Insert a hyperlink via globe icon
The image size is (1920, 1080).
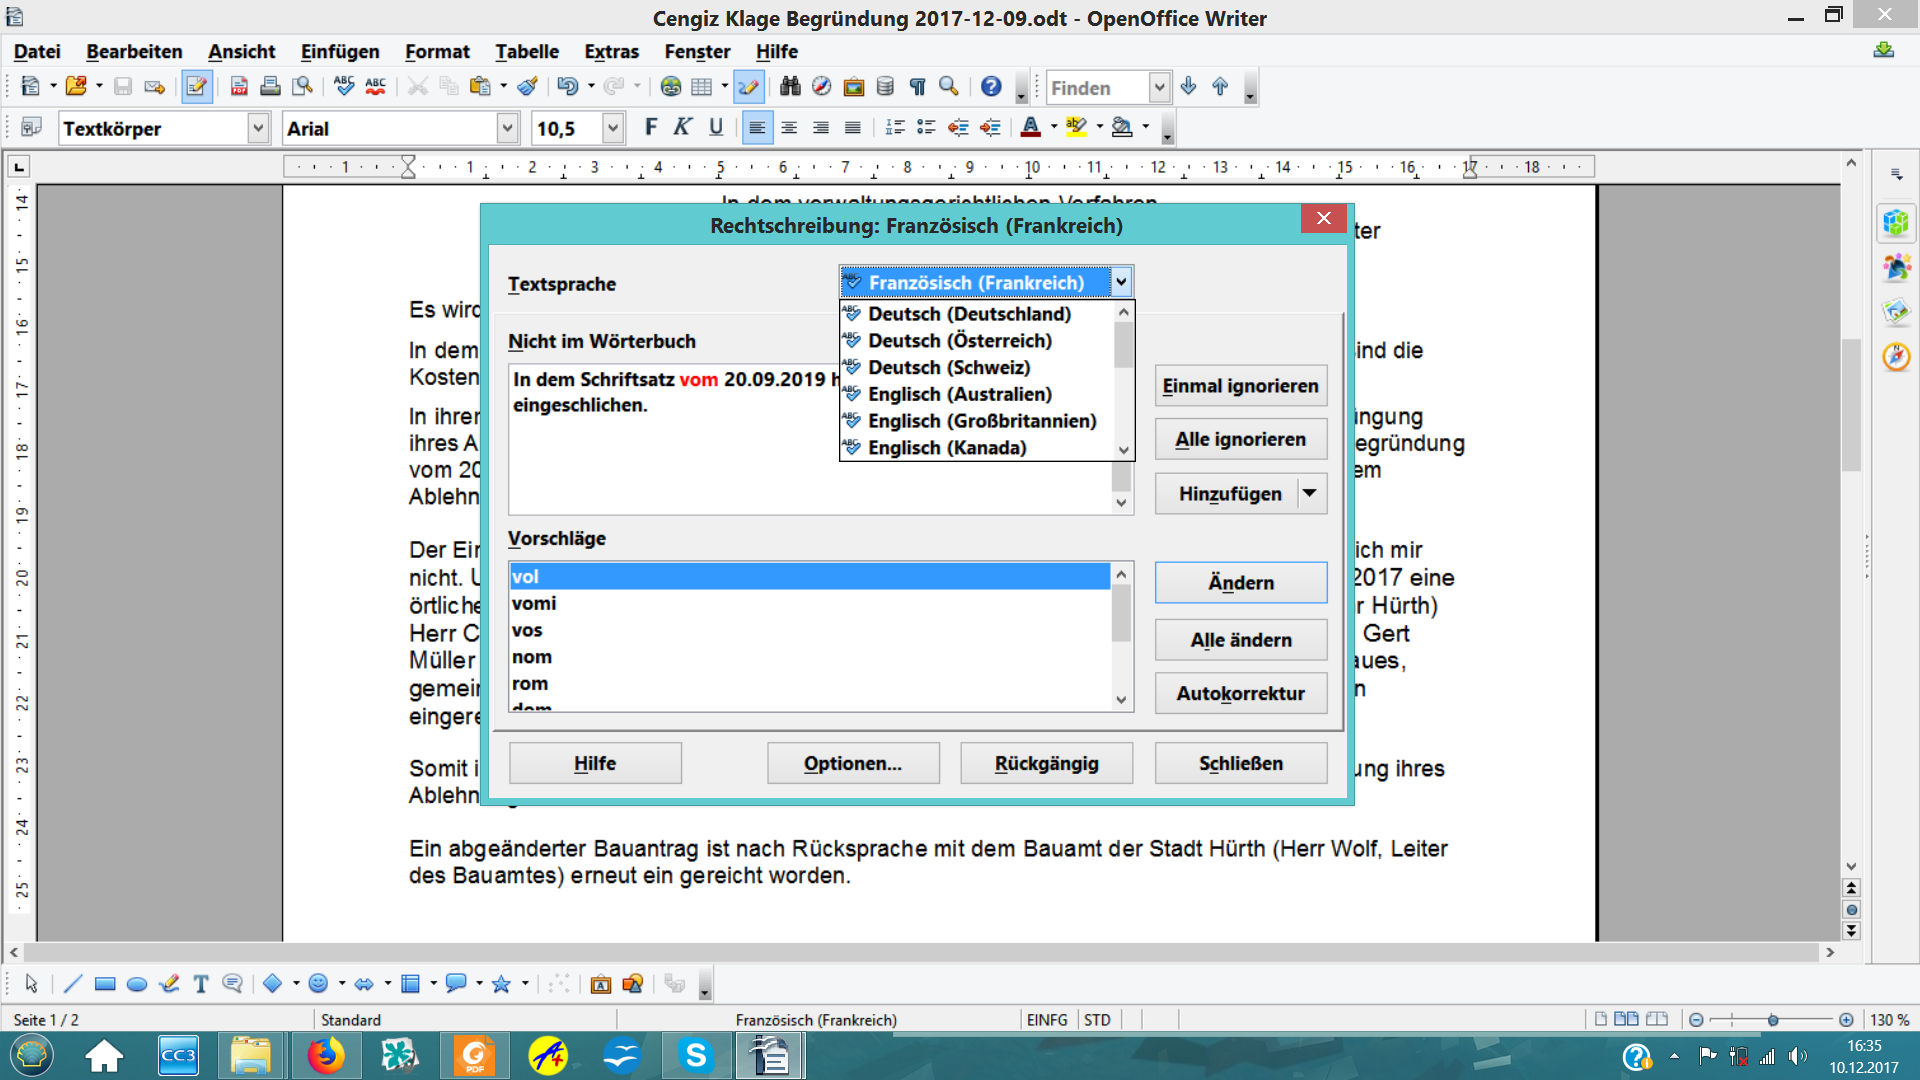671,87
